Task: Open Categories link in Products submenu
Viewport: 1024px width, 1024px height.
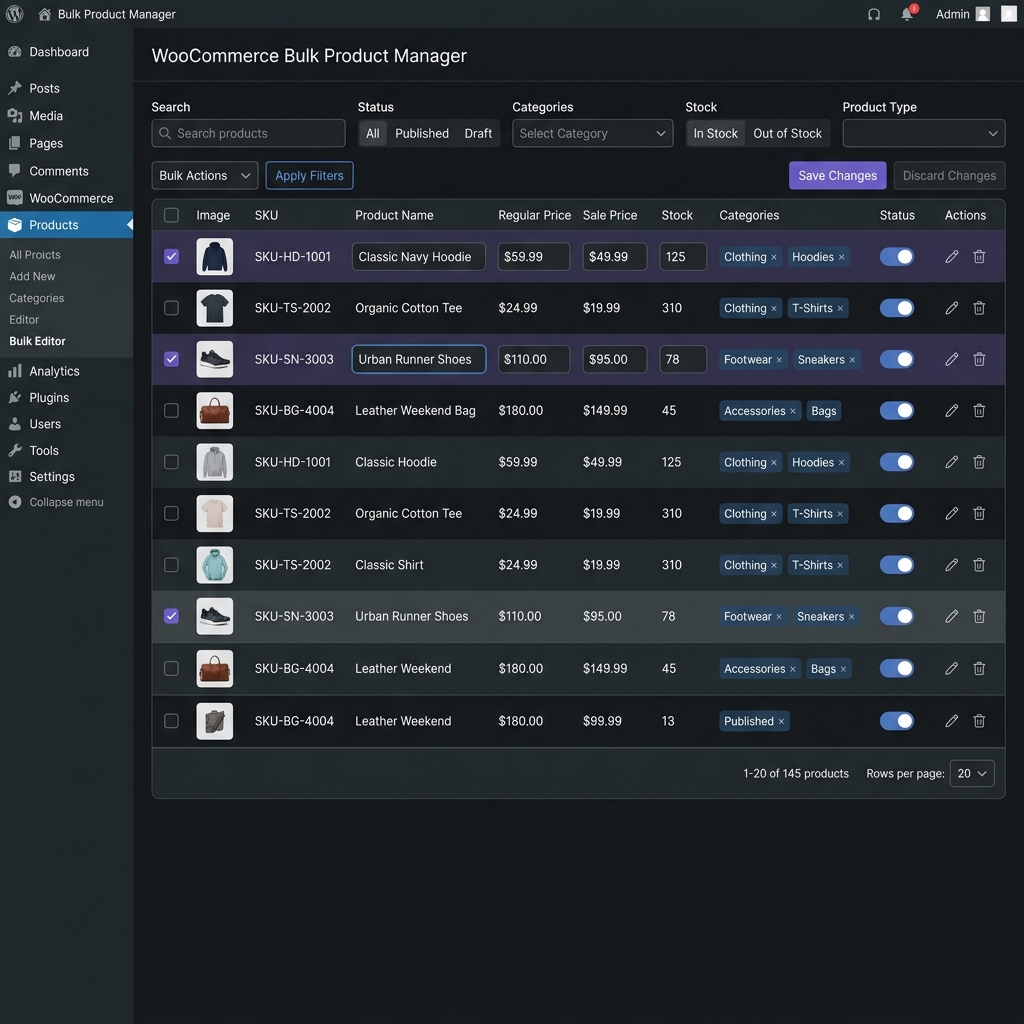Action: click(x=37, y=298)
